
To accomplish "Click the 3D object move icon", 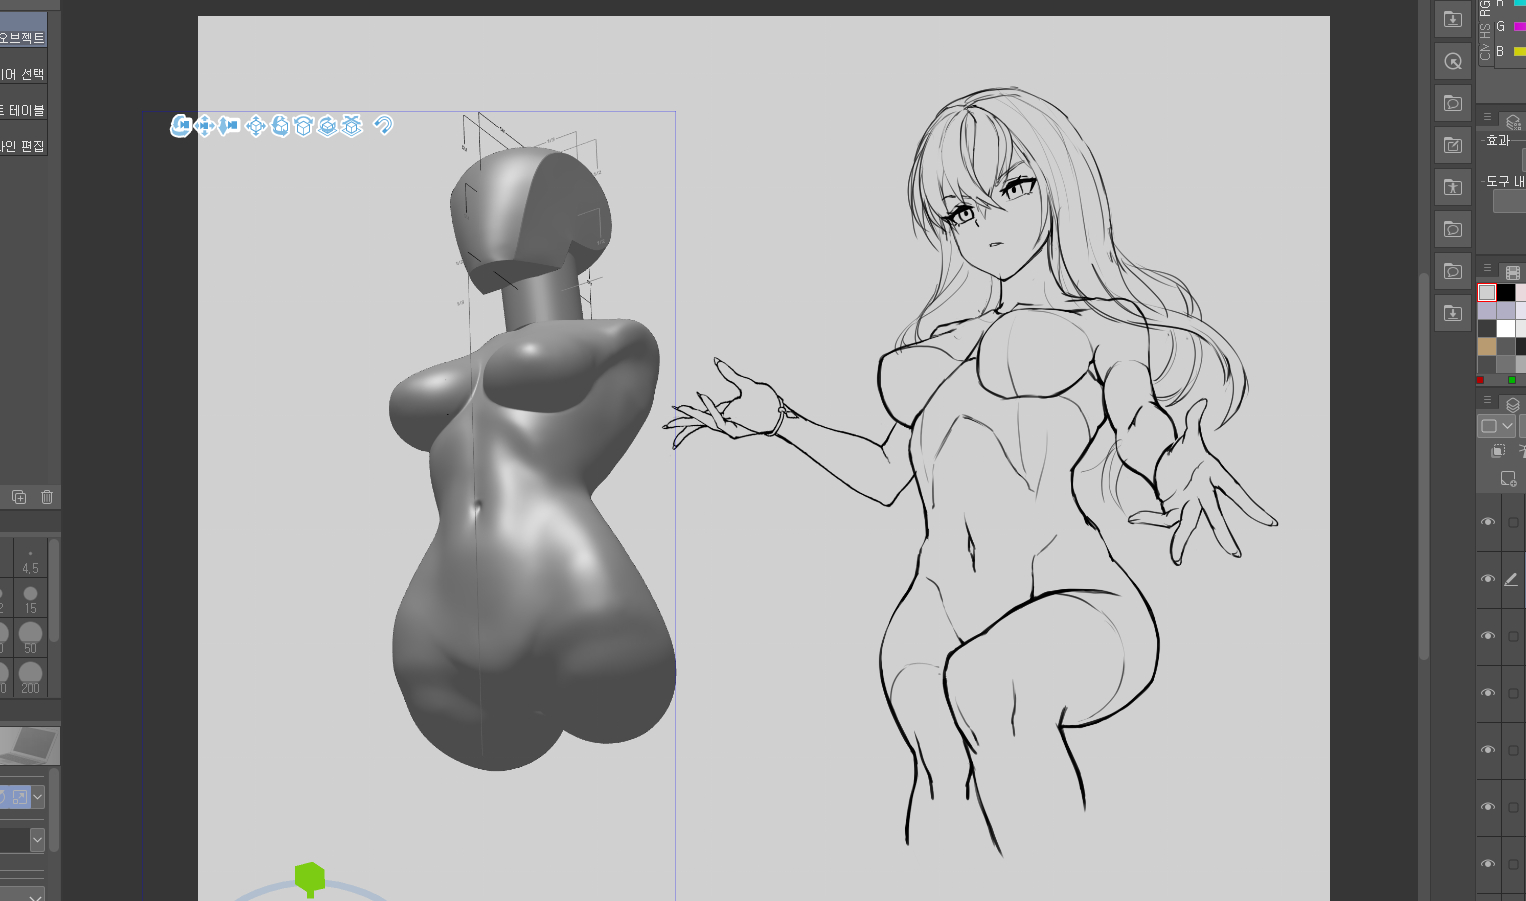I will [x=255, y=125].
